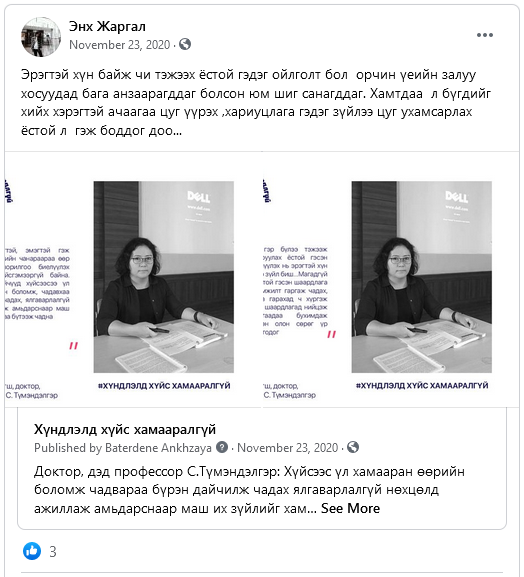Open the Хүндлэлд хүйс хамааралгүй page link
The image size is (524, 577).
coord(125,429)
